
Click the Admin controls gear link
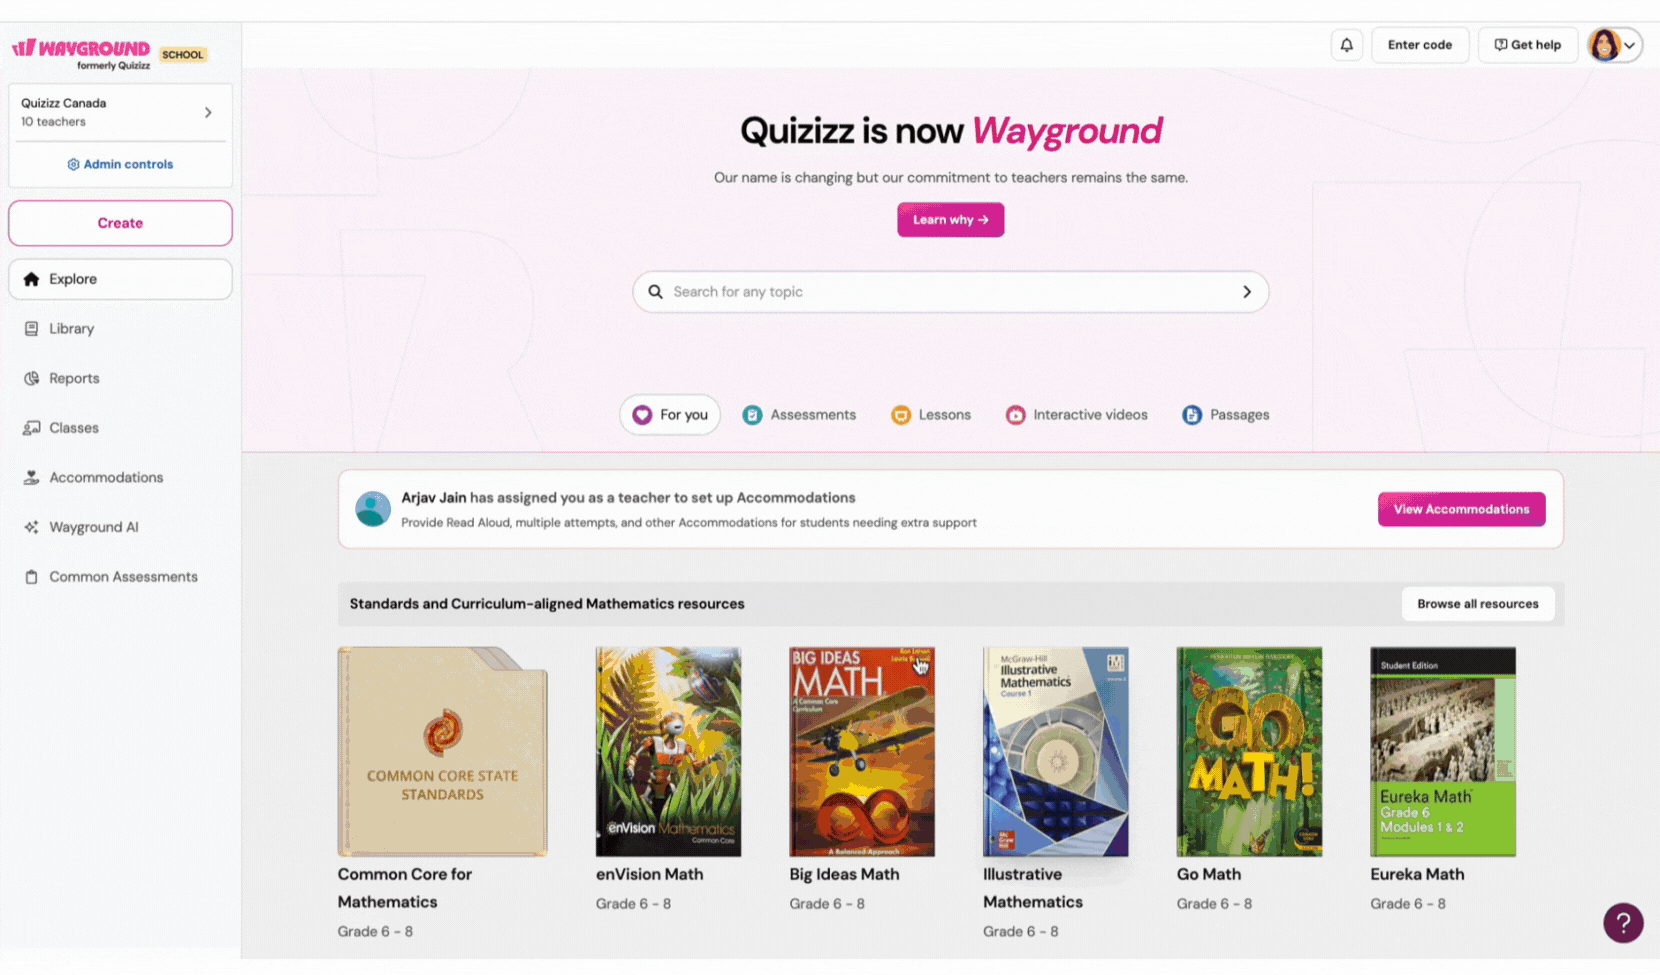coord(120,164)
